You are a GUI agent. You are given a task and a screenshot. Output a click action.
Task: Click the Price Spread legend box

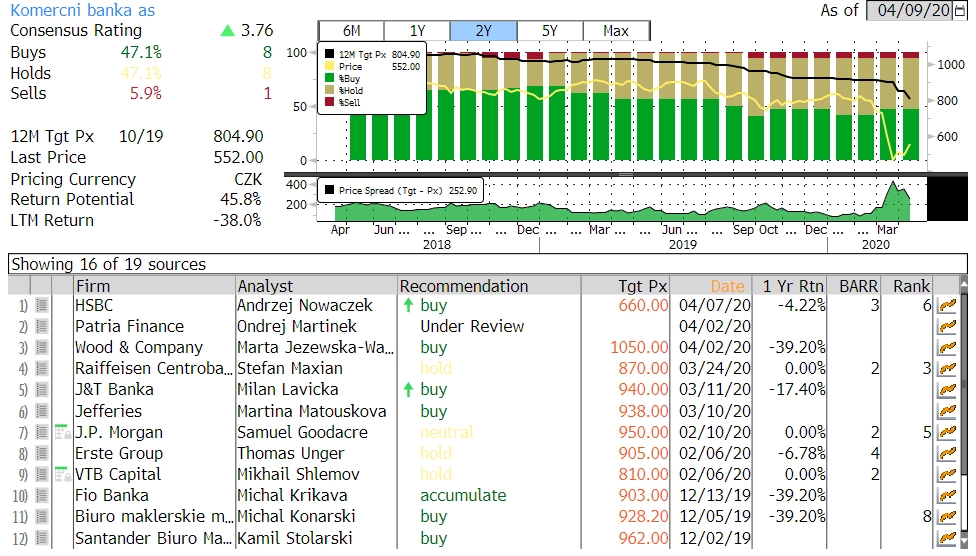coord(400,191)
